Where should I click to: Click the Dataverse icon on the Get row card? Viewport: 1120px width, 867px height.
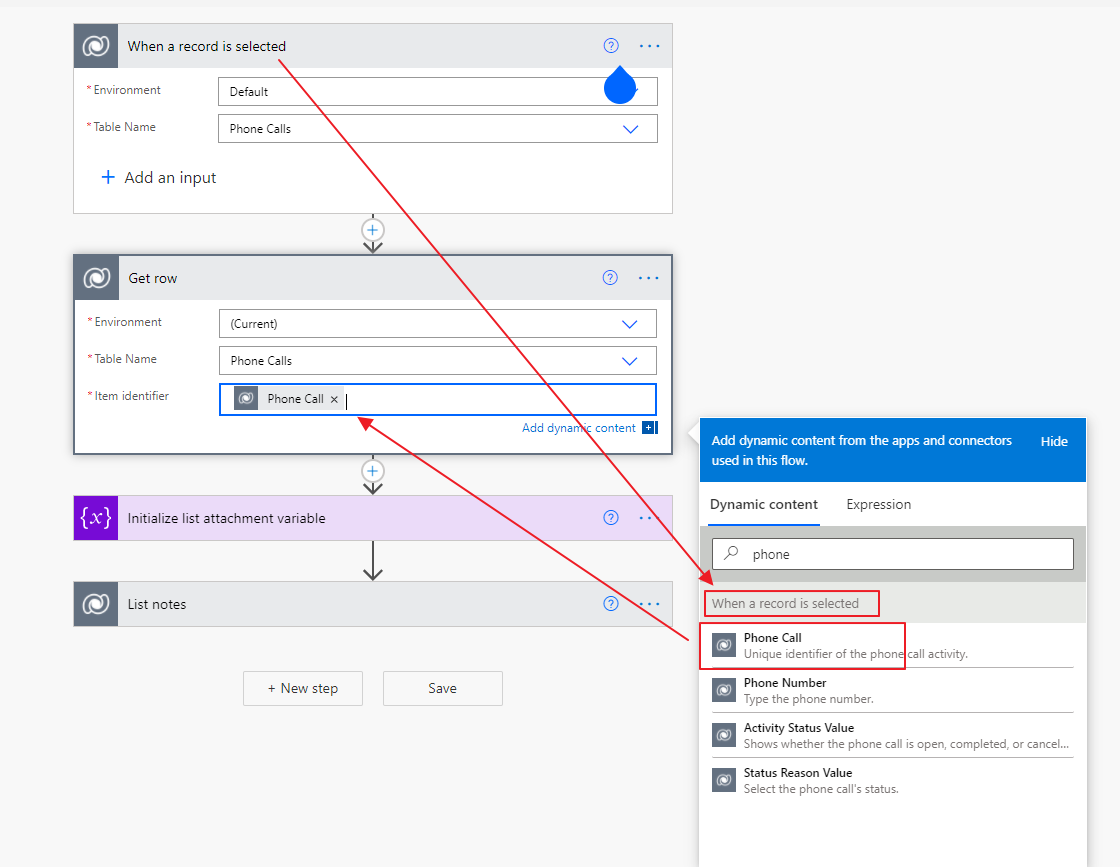[96, 278]
